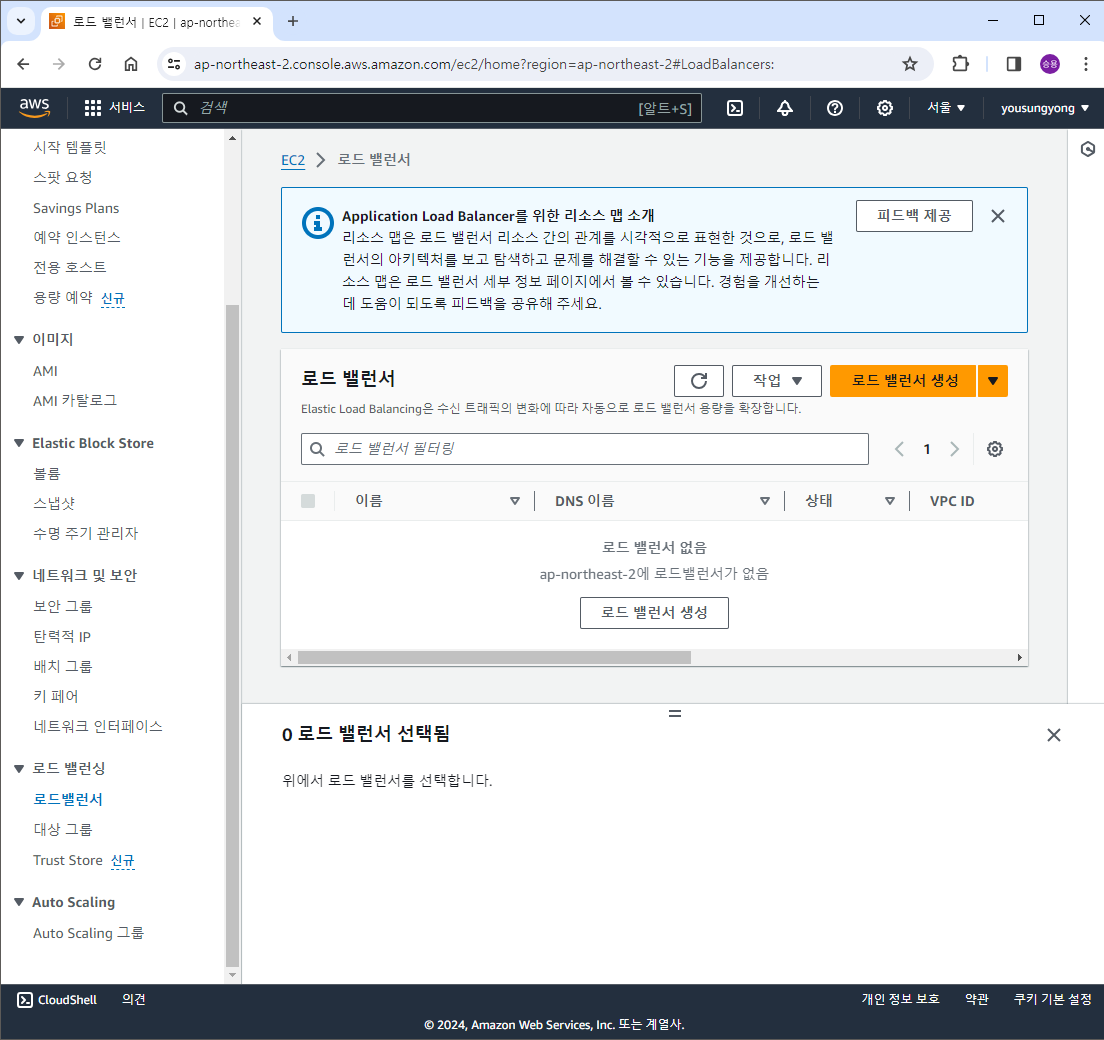Click the browser address bar URL
Screen dimensions: 1104x1040
(x=484, y=64)
